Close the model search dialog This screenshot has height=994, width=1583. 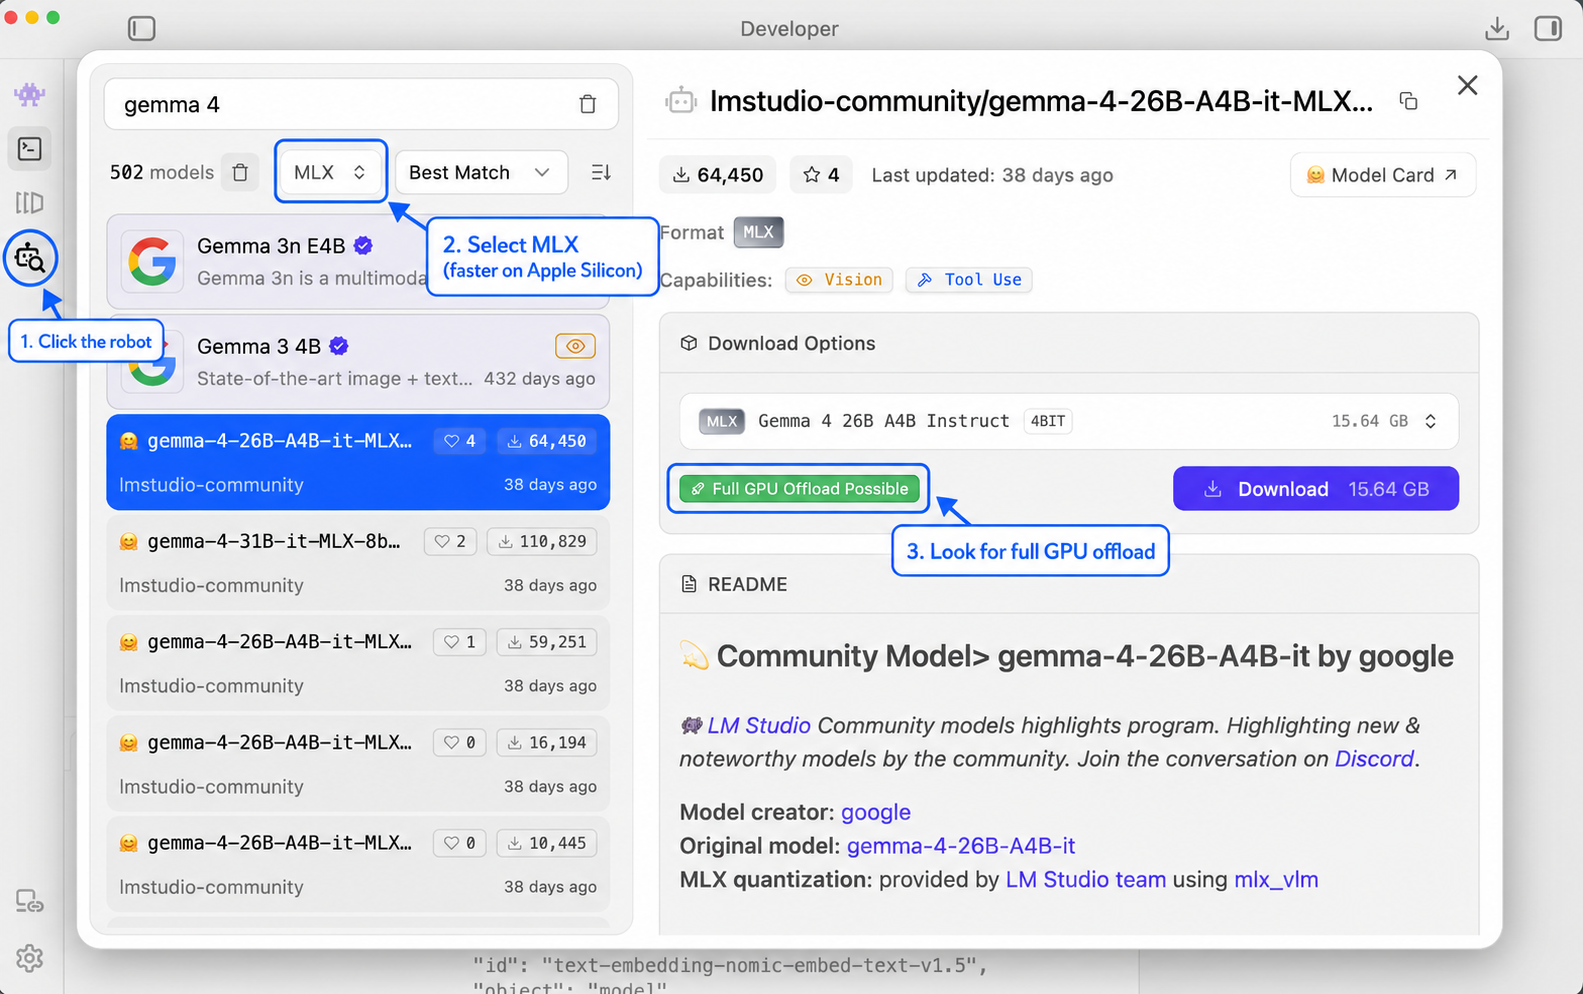1467,86
